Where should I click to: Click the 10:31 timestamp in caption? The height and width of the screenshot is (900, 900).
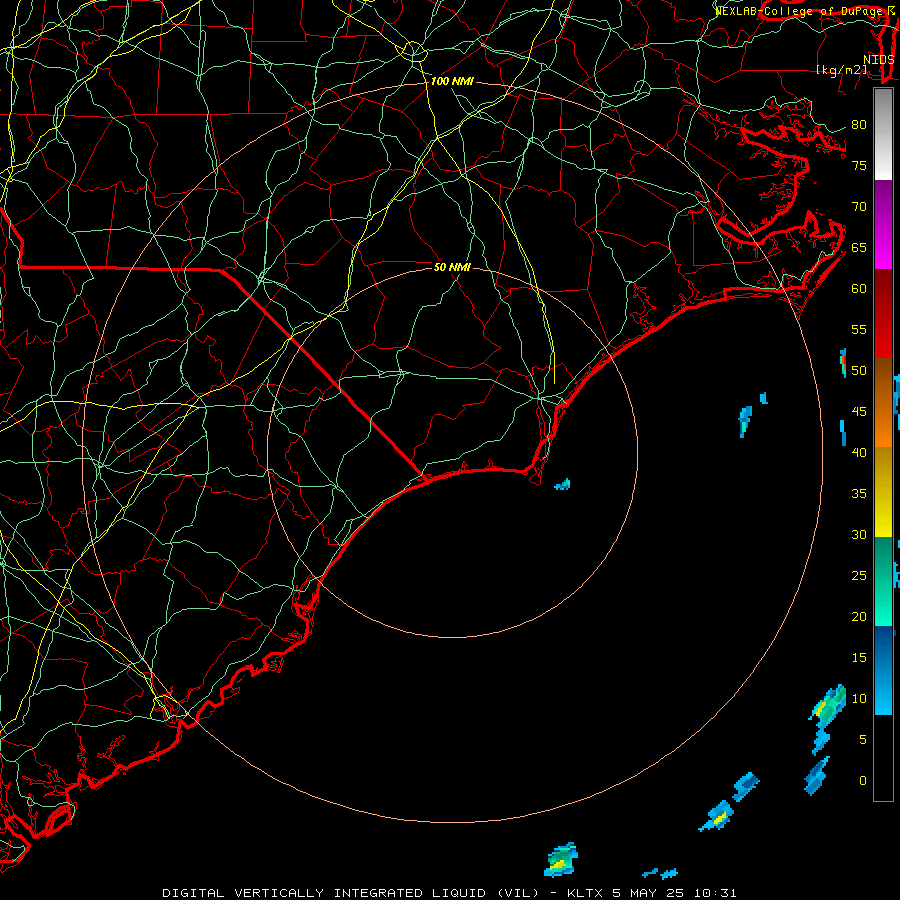(x=715, y=893)
